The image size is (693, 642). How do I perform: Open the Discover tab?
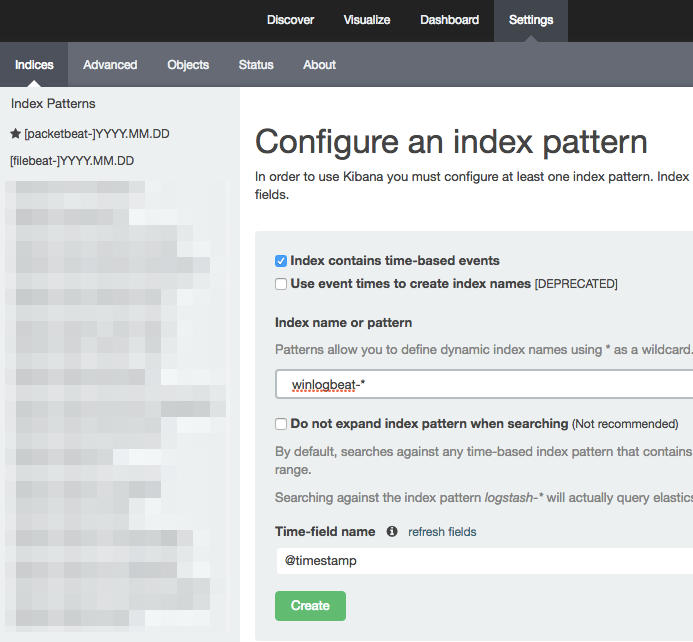coord(290,20)
